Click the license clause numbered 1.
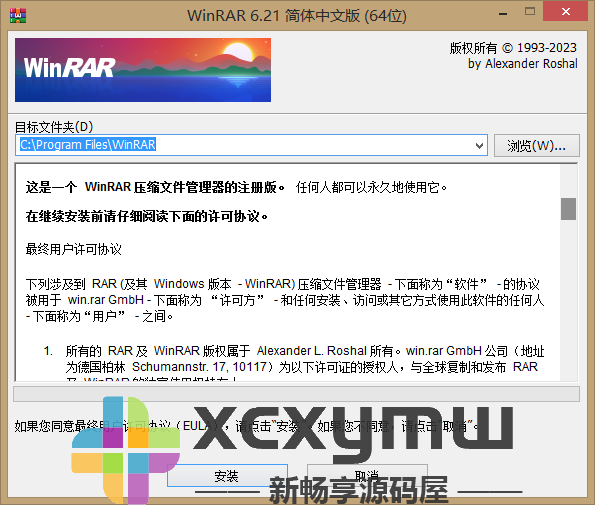 [294, 362]
